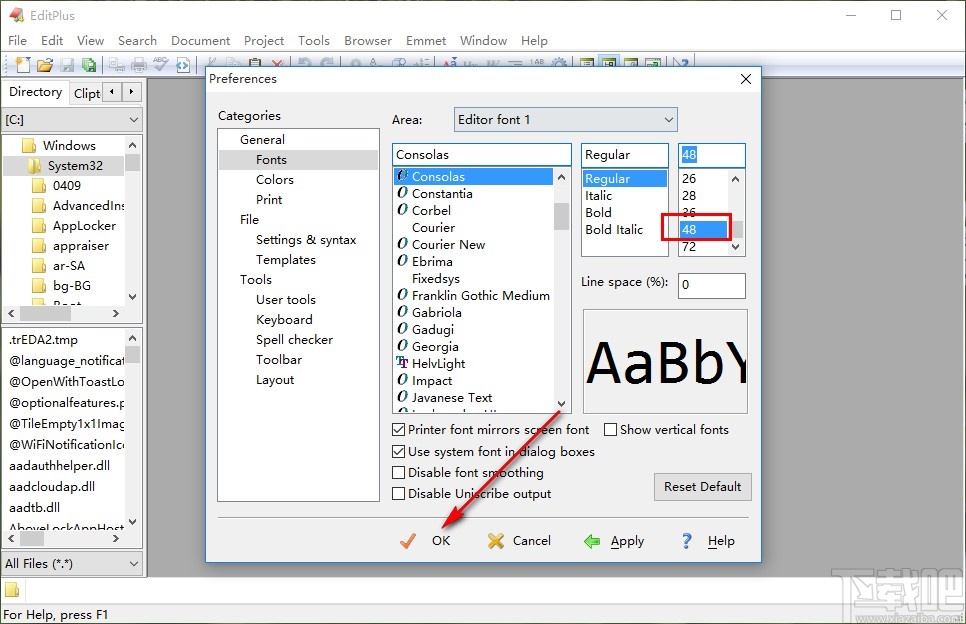Open the Window menu
The width and height of the screenshot is (966, 624).
[x=483, y=41]
